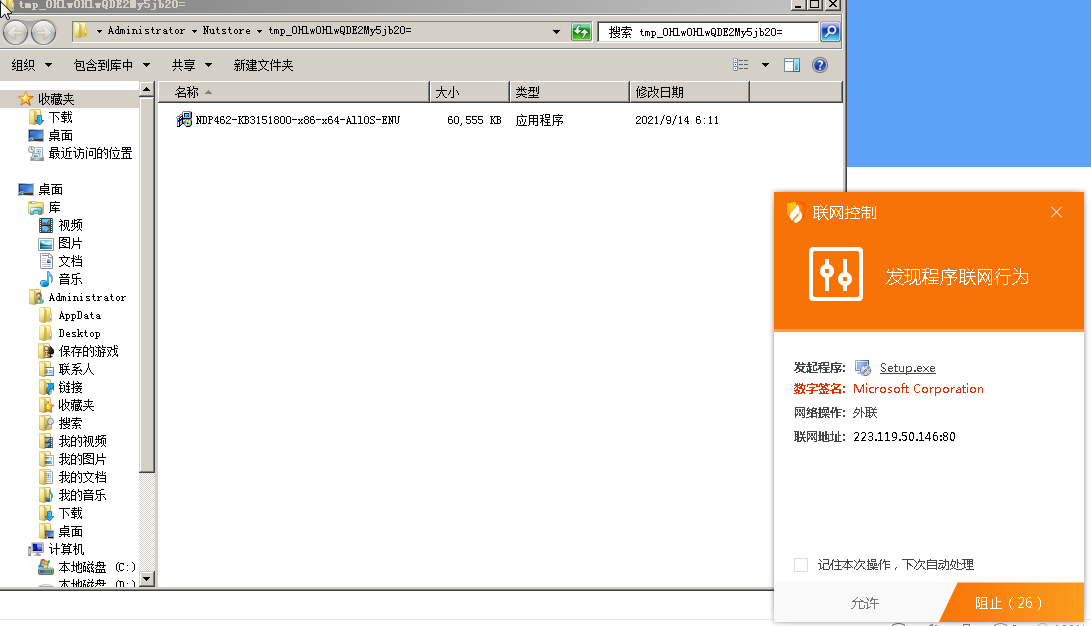Screen dimensions: 1091x626
Task: Open the 组织 dropdown menu
Action: click(x=32, y=65)
